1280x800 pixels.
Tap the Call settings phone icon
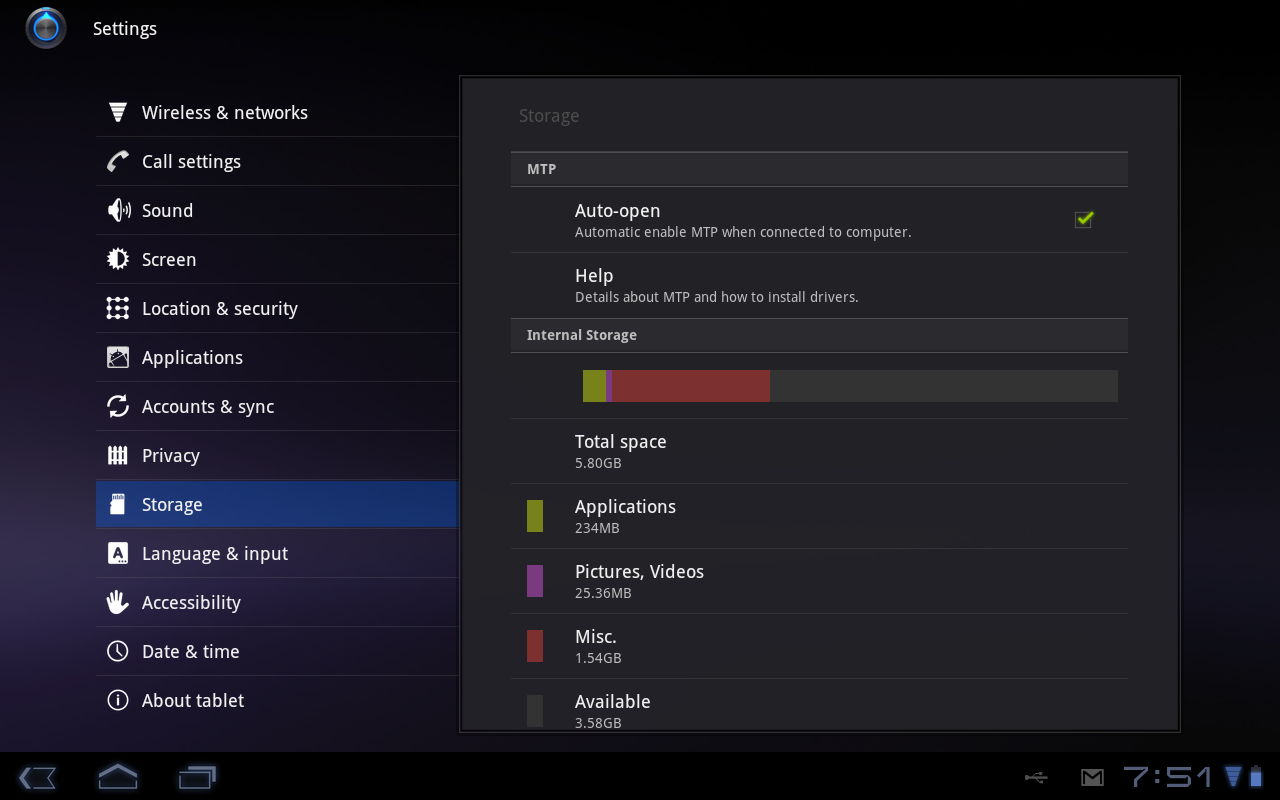(118, 161)
